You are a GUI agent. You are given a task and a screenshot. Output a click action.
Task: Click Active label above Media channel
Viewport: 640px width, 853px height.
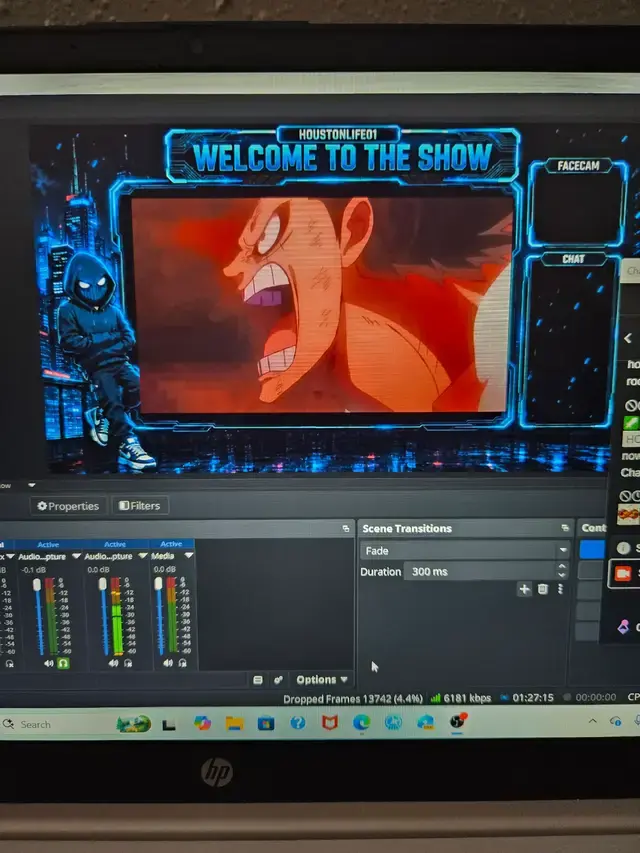[171, 543]
